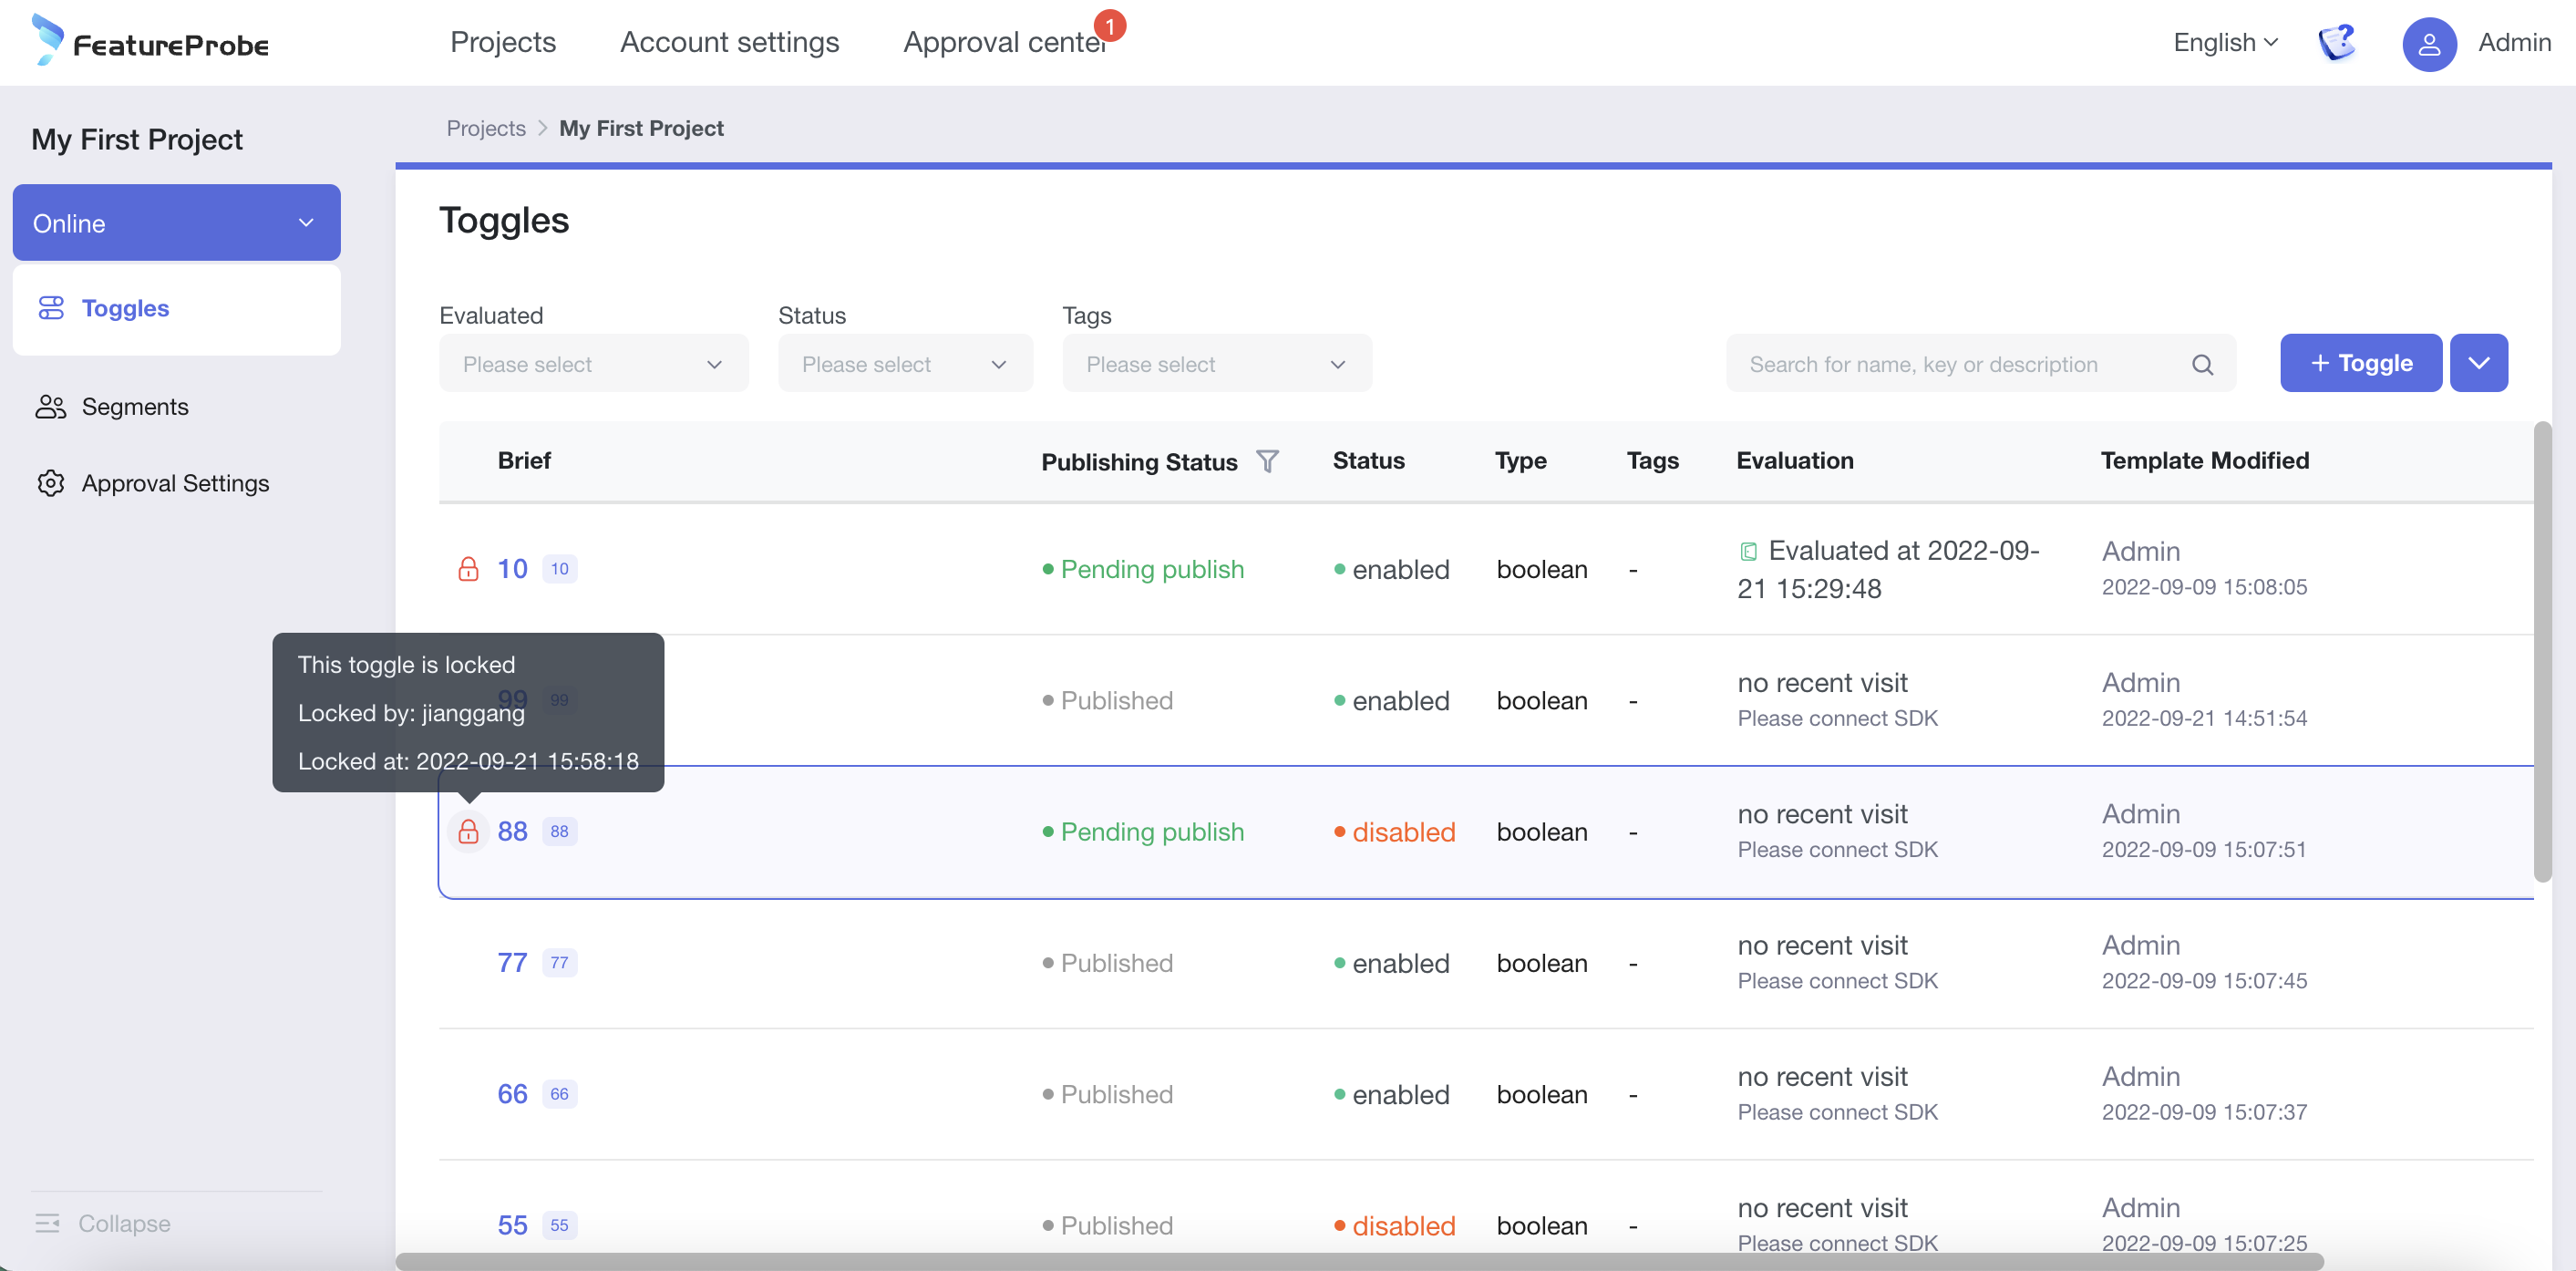Click the evaluated copy icon for toggle 10
Image resolution: width=2576 pixels, height=1271 pixels.
(x=1748, y=551)
